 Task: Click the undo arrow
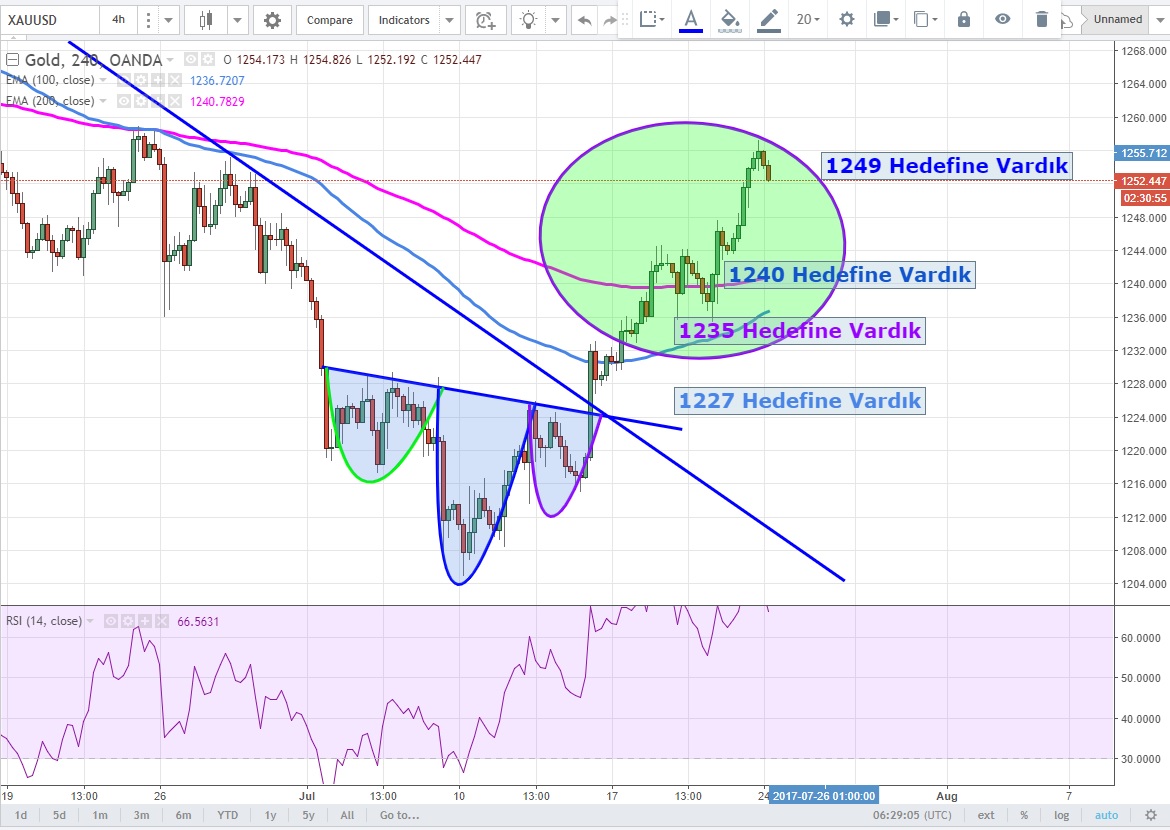(584, 20)
